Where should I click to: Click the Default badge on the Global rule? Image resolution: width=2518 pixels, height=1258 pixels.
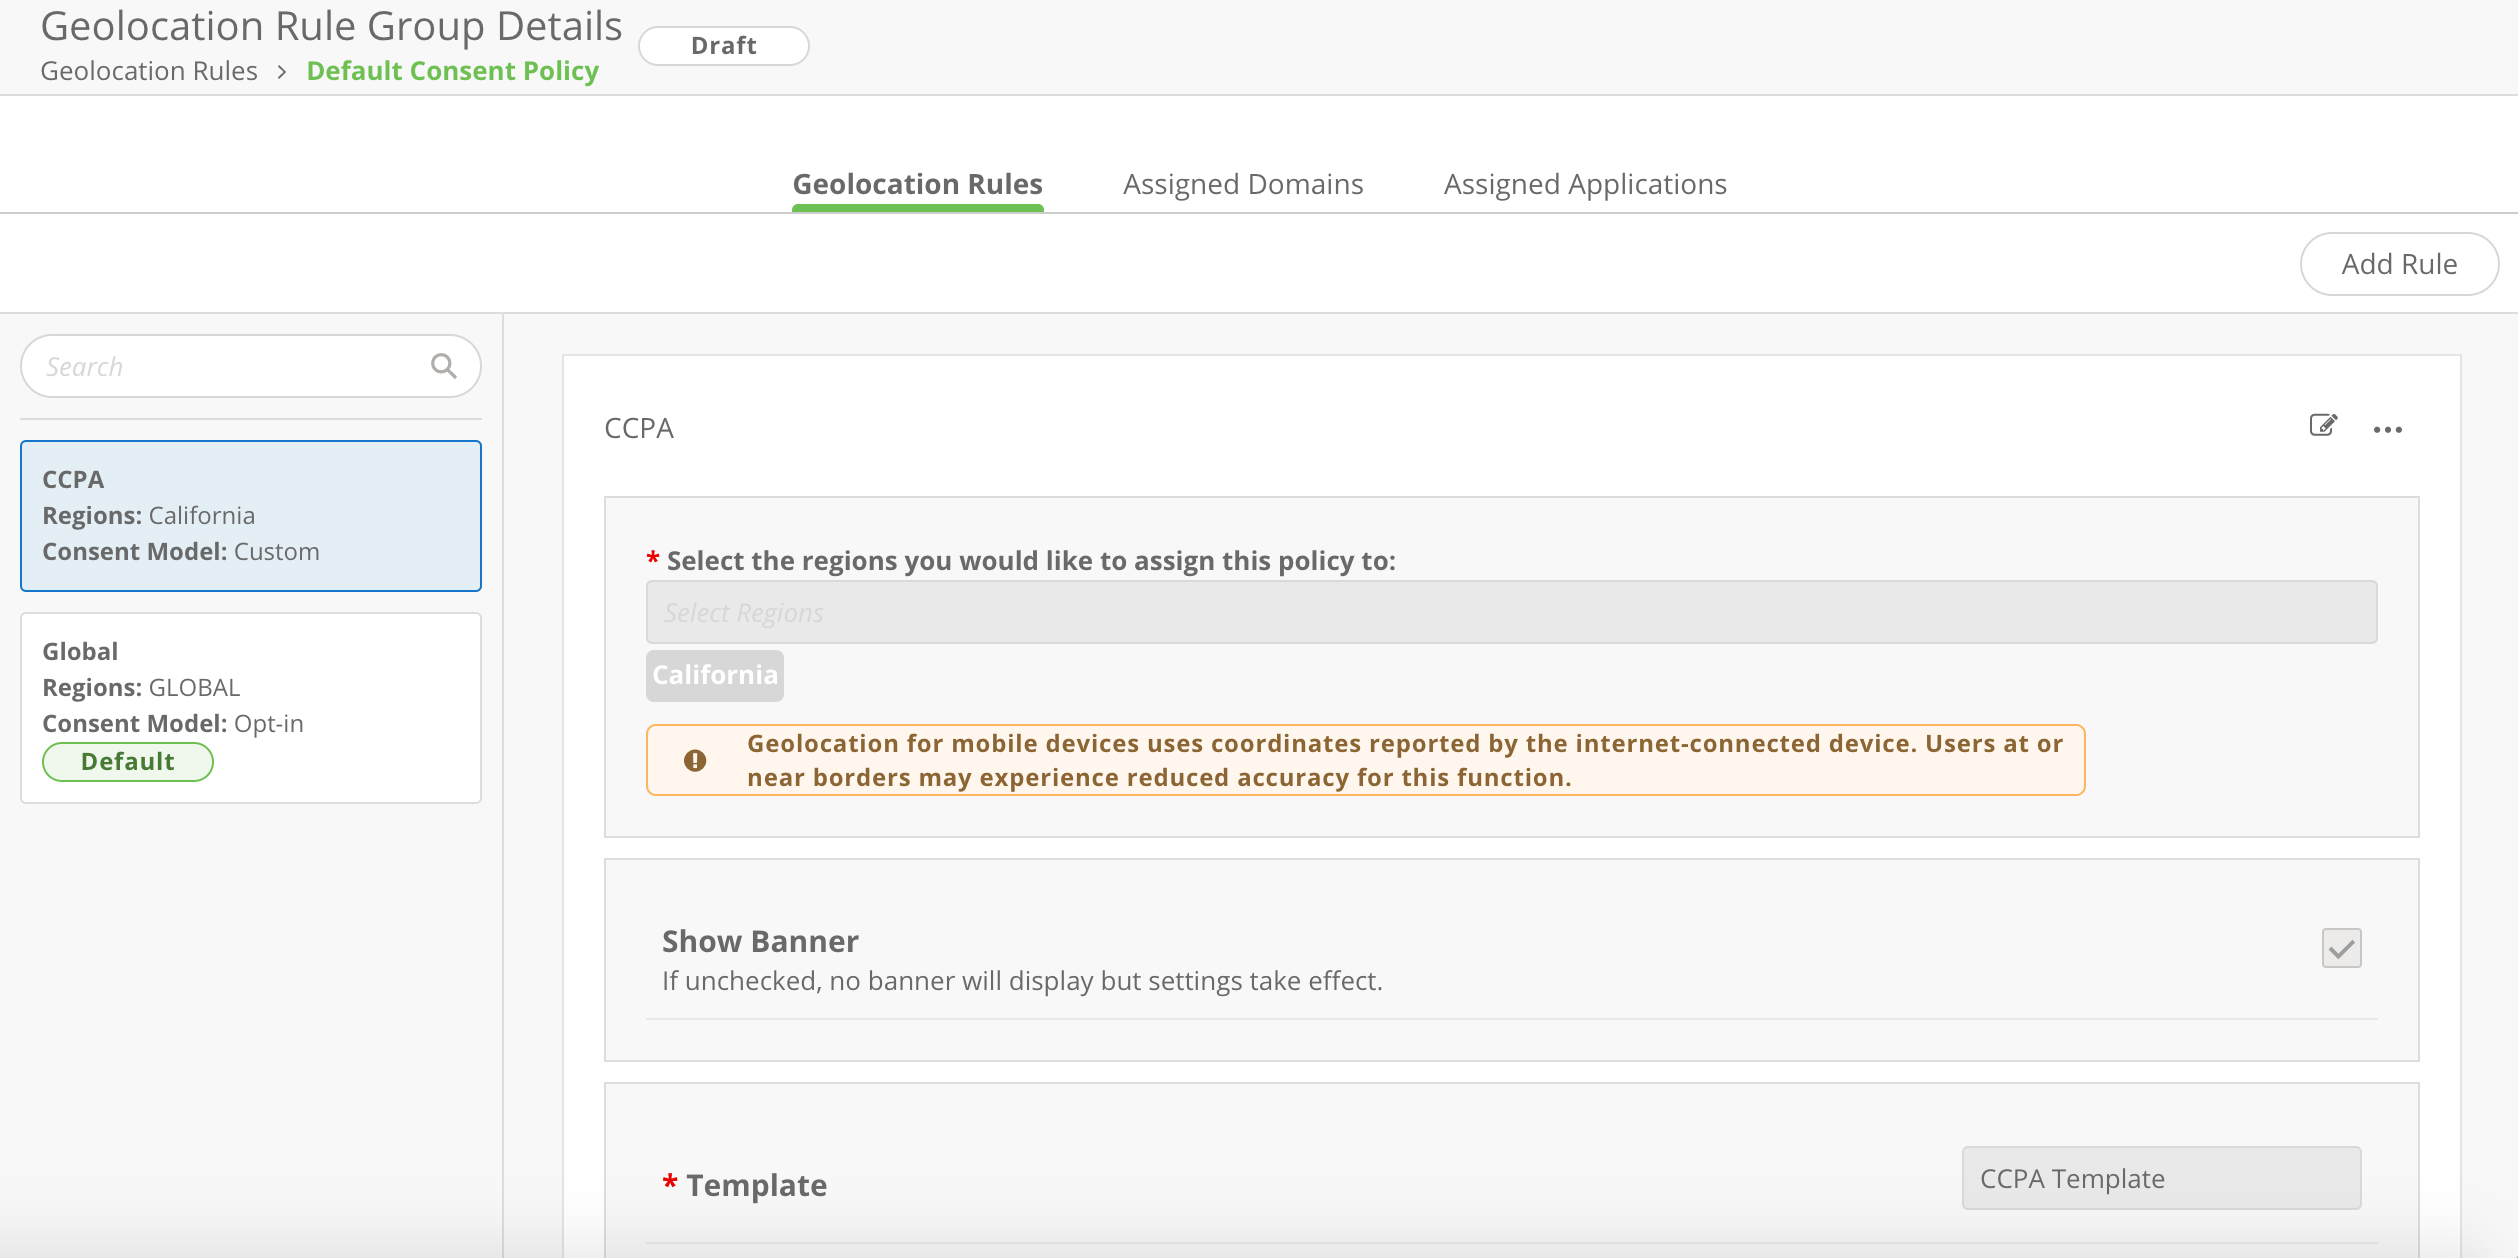coord(127,761)
